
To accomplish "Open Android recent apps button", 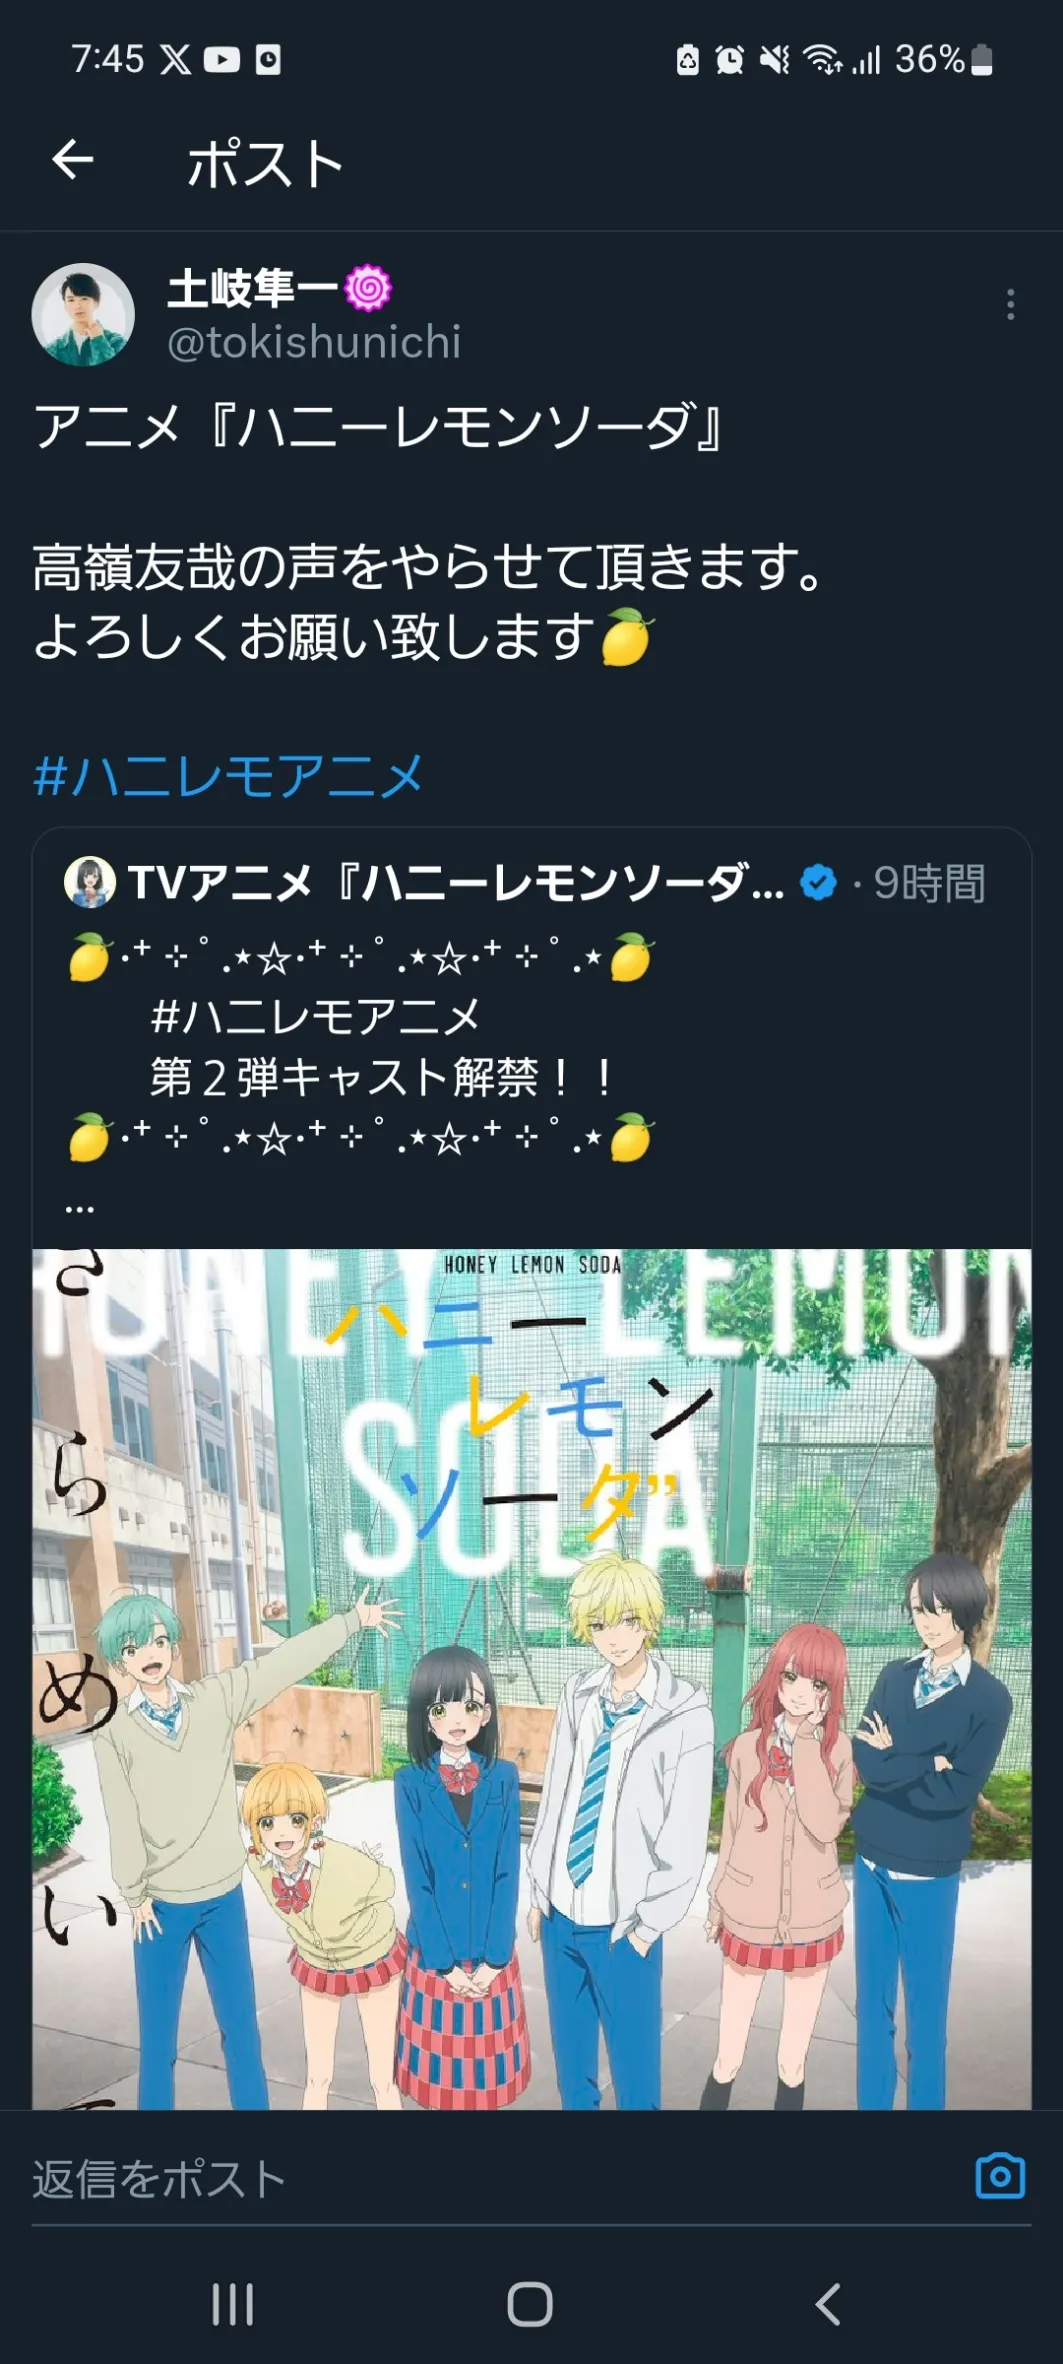I will (x=233, y=2304).
